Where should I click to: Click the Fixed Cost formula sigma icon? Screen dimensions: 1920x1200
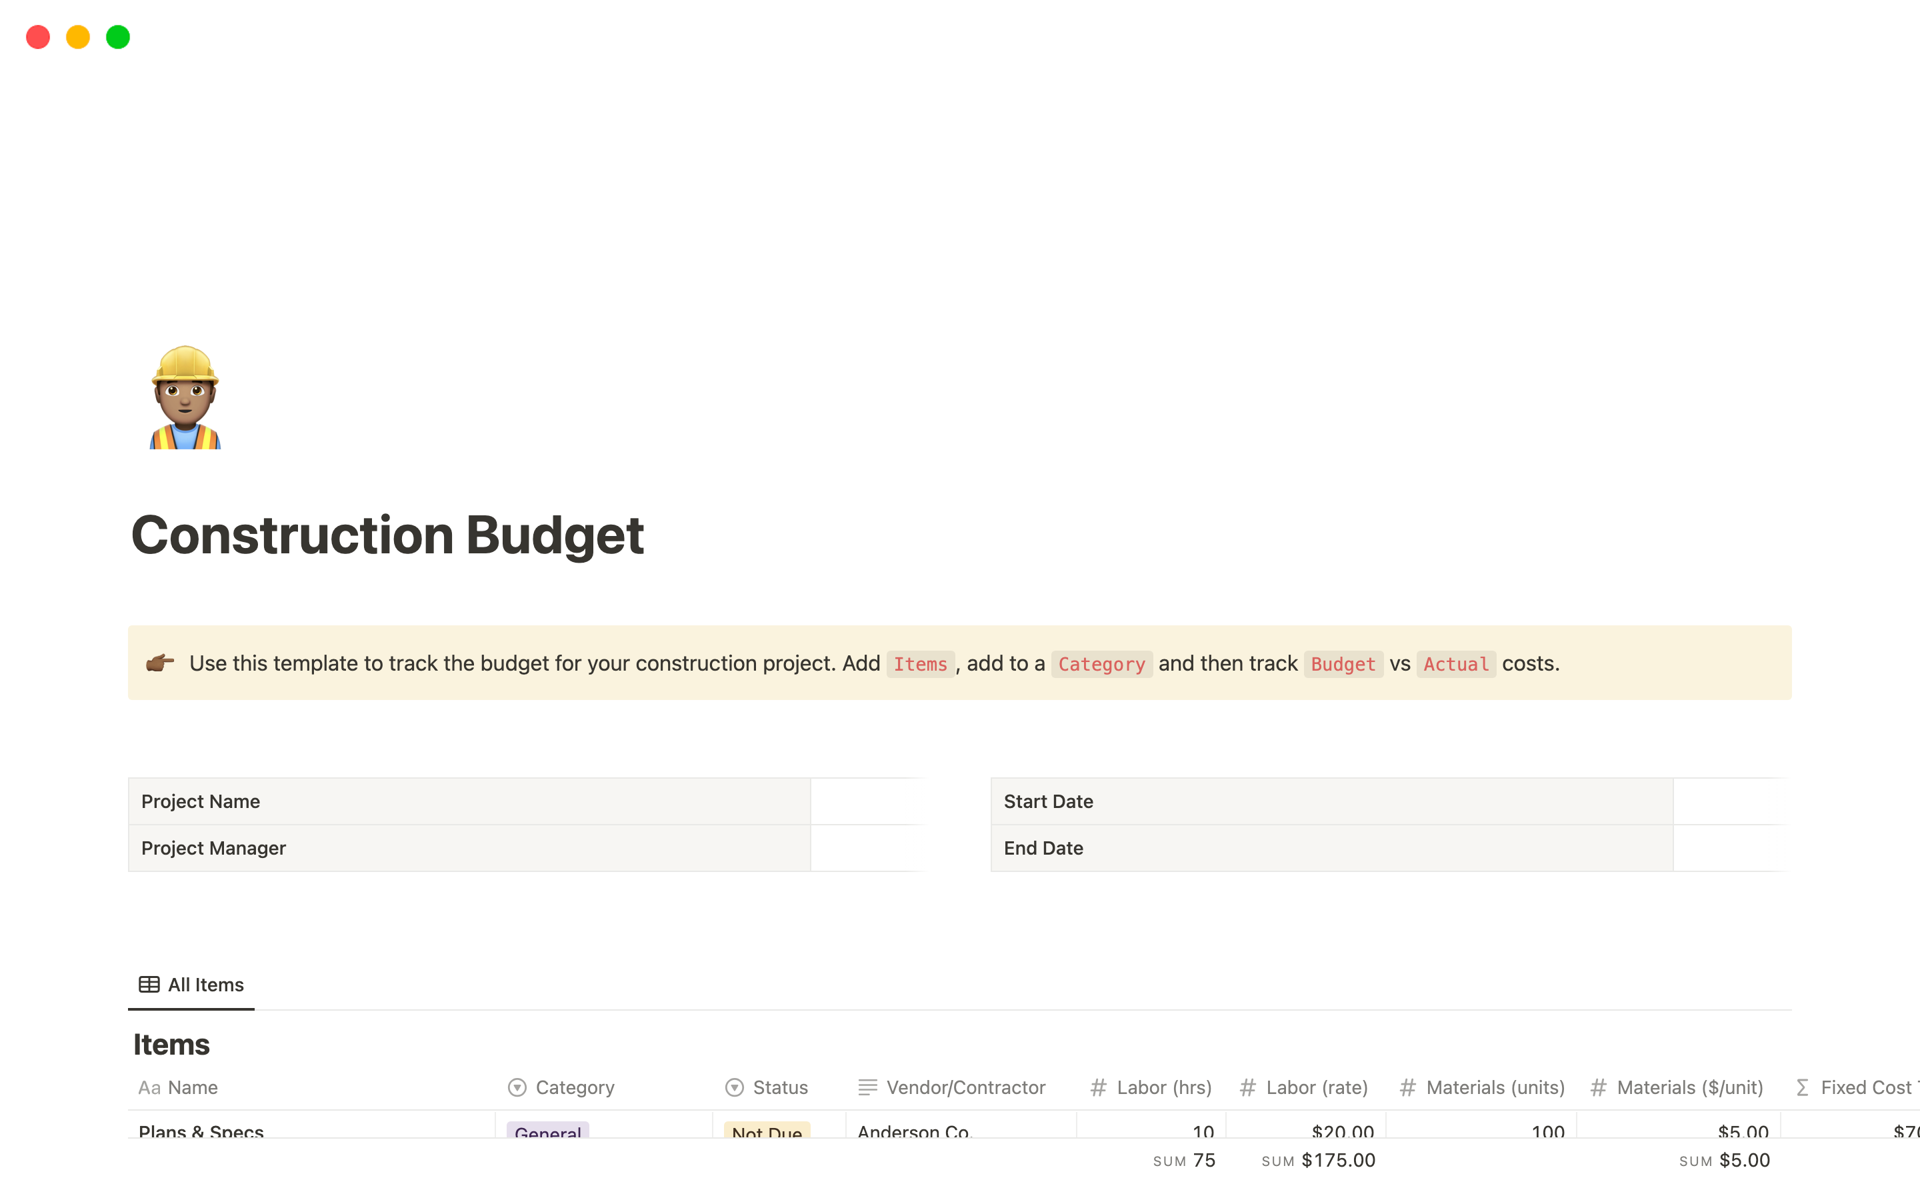1802,1088
